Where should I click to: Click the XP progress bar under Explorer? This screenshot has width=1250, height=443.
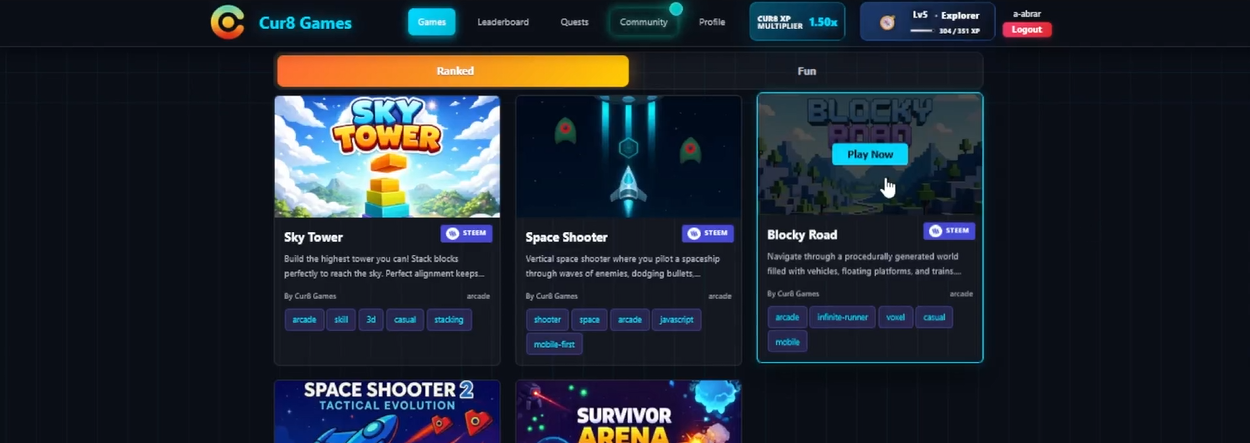(x=921, y=31)
